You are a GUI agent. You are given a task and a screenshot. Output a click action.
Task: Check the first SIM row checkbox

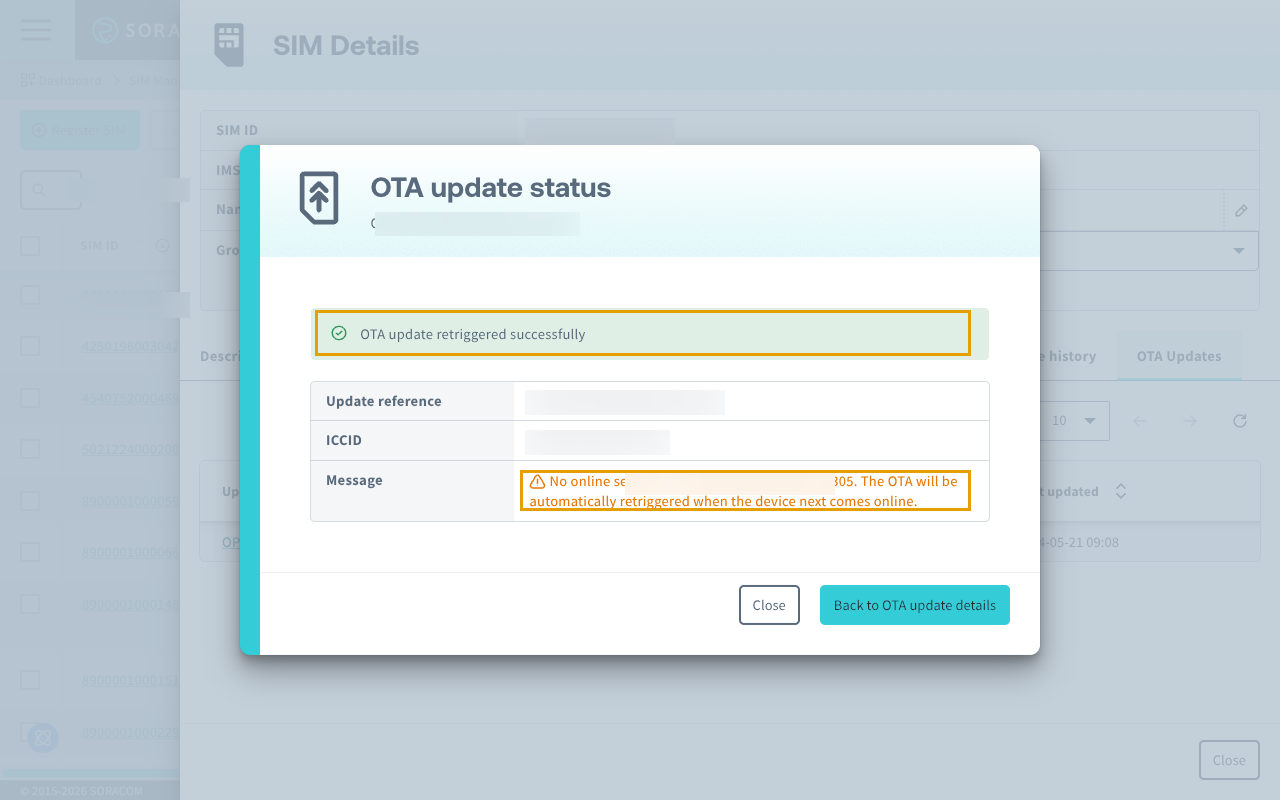pyautogui.click(x=29, y=294)
